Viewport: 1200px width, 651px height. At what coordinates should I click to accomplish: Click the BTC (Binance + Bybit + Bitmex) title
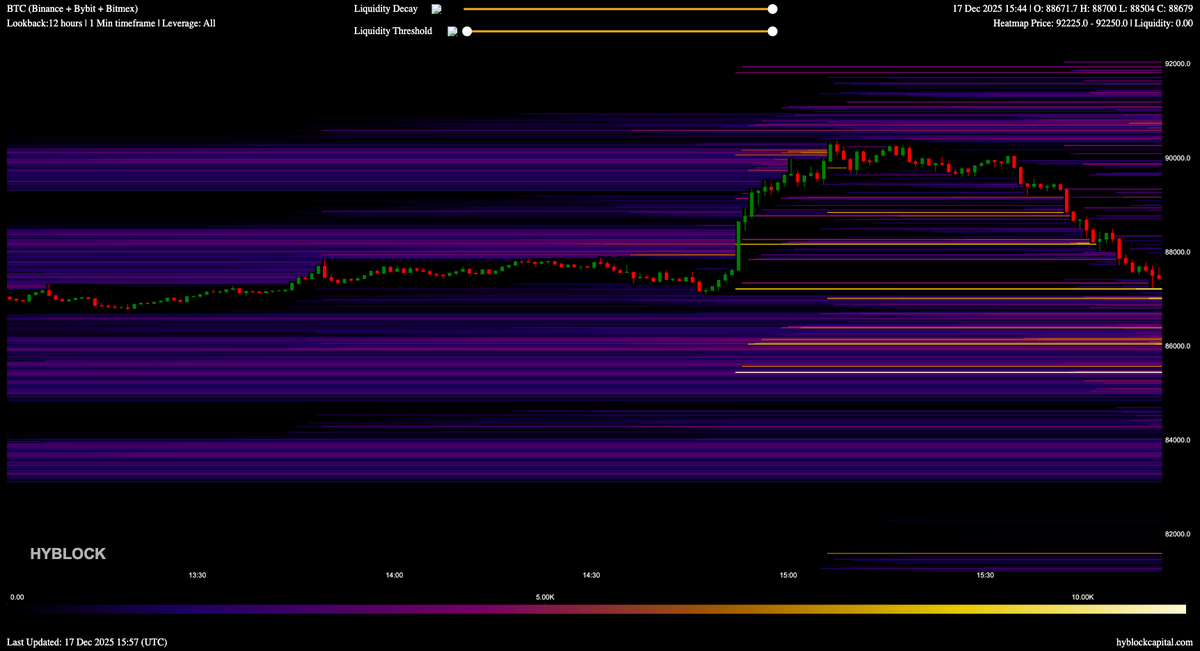pyautogui.click(x=72, y=9)
